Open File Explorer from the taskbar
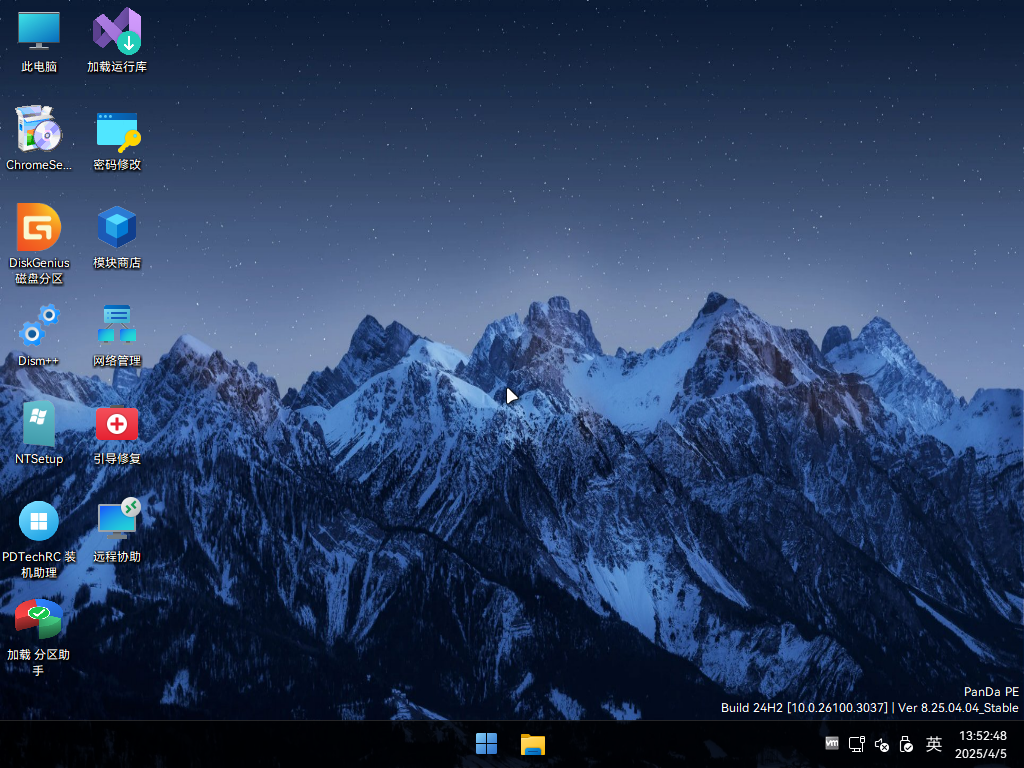1024x768 pixels. pos(533,744)
